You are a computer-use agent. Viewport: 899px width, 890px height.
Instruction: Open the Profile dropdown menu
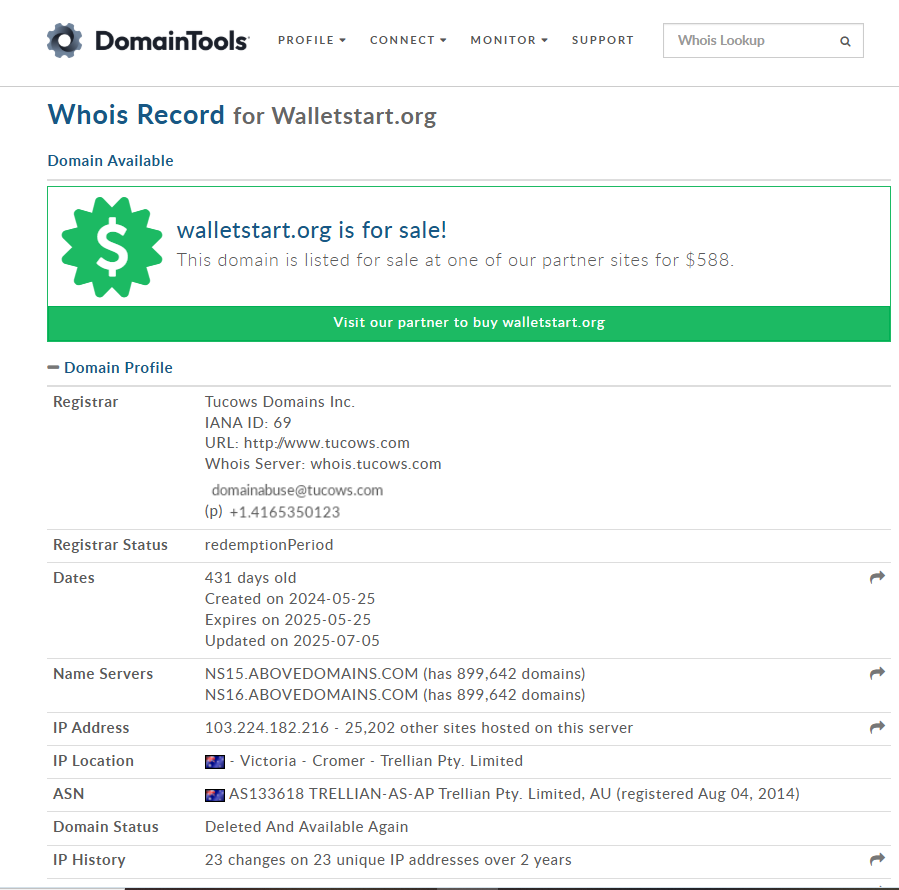coord(312,40)
